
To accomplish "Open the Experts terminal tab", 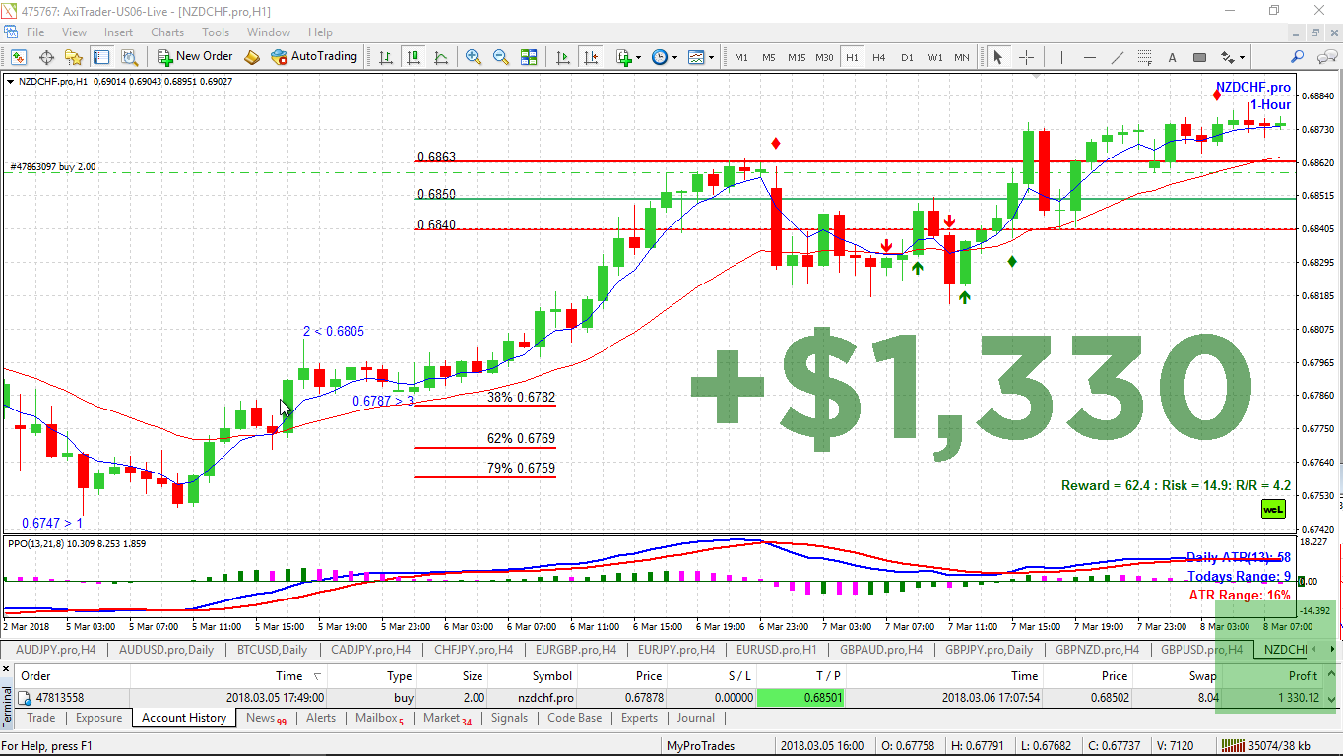I will (x=639, y=718).
